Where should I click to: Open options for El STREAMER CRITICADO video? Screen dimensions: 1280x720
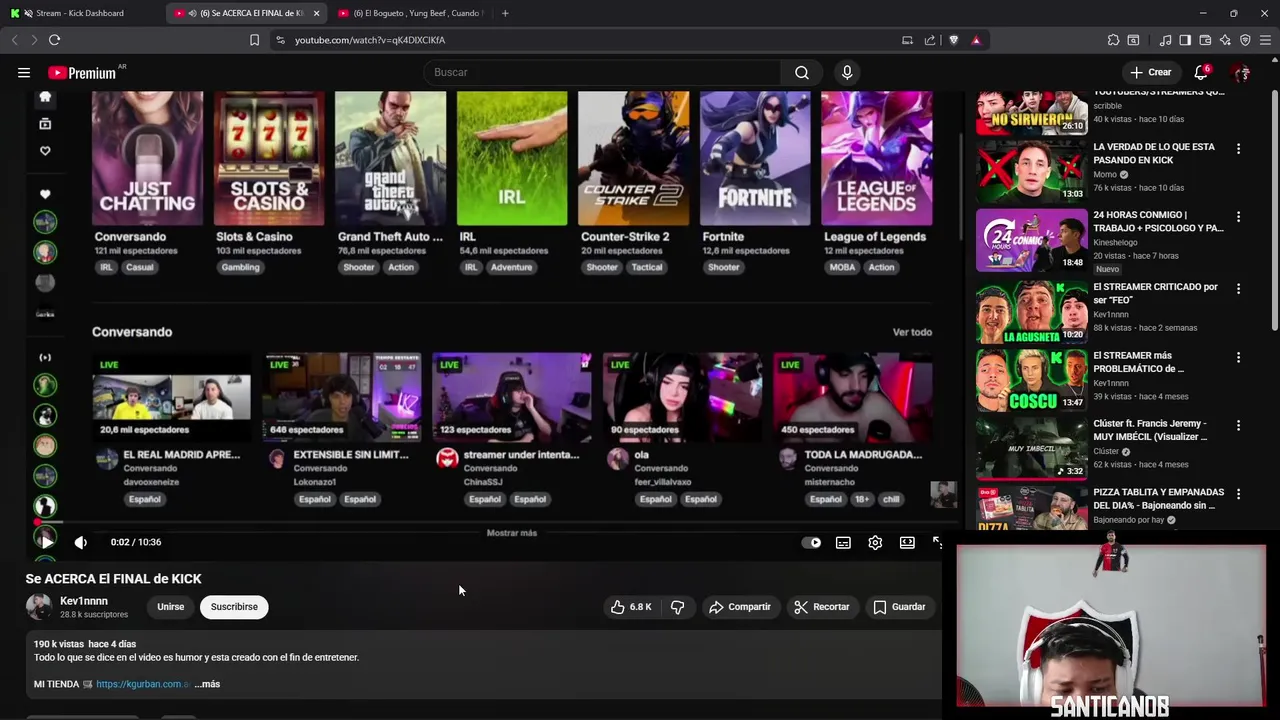point(1238,288)
